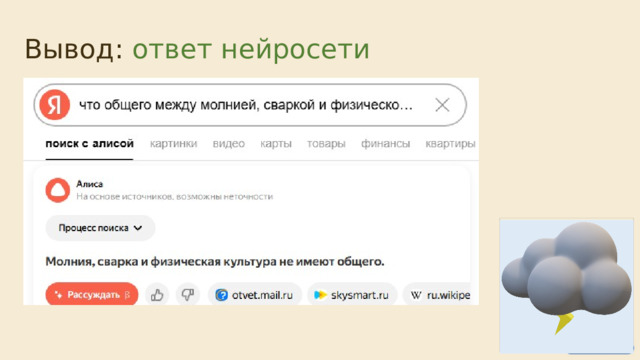Open the skysmart.ru source link
The image size is (640, 360).
pyautogui.click(x=352, y=295)
